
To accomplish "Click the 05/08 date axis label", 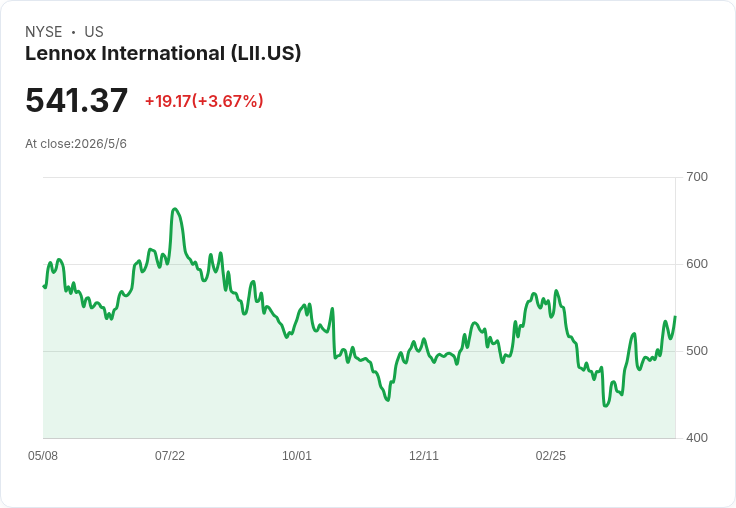I will point(43,456).
